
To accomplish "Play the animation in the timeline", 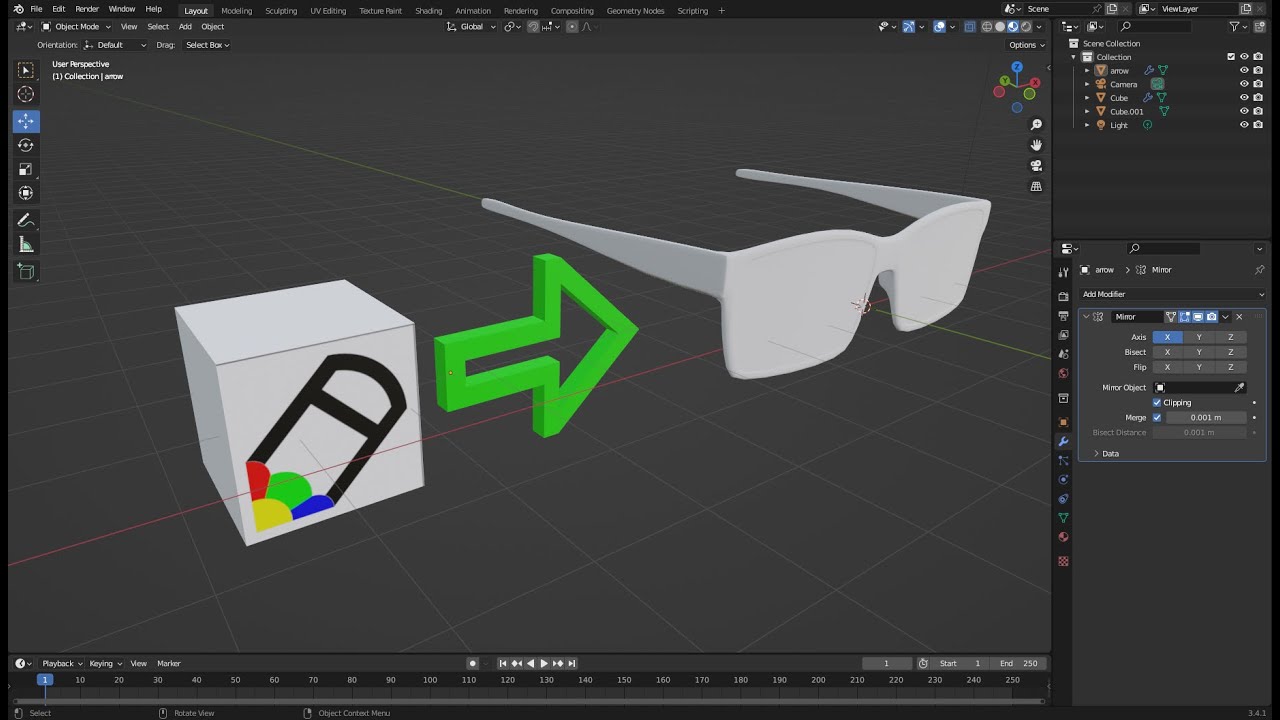I will click(544, 663).
